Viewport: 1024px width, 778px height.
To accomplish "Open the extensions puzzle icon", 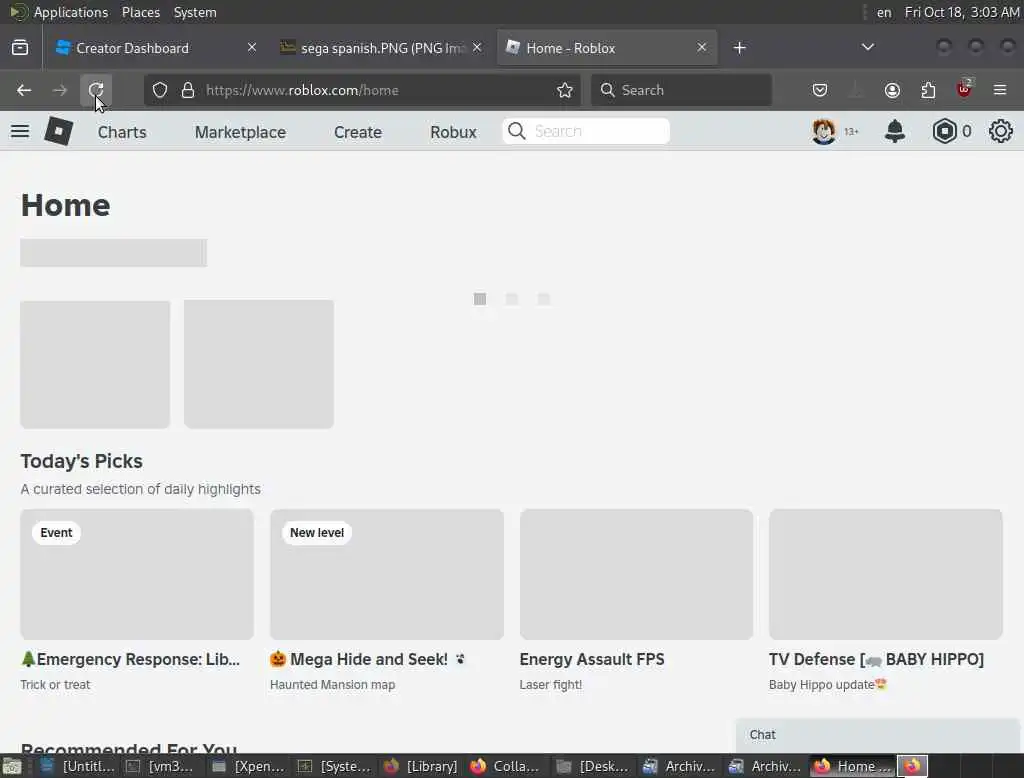I will (x=928, y=90).
